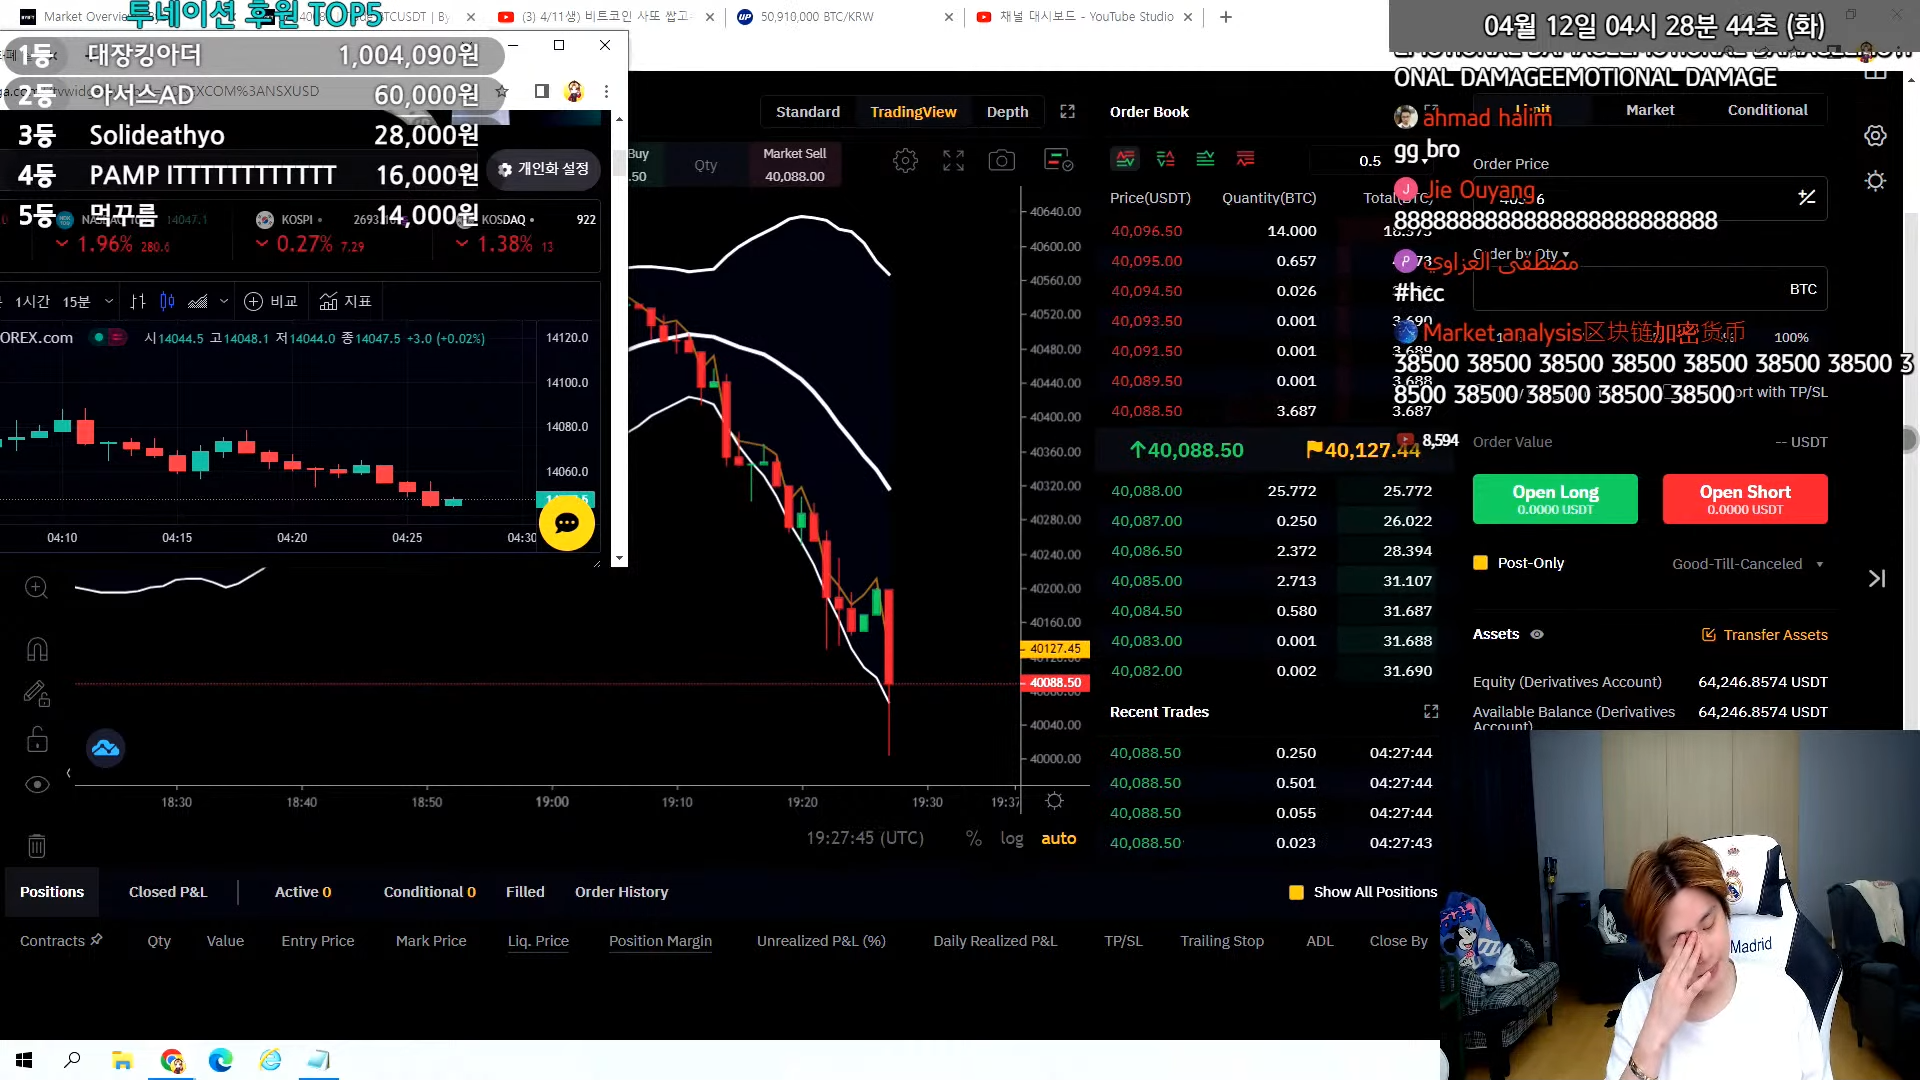Open the settings gear on right sidebar
1920x1080 pixels.
point(1875,136)
